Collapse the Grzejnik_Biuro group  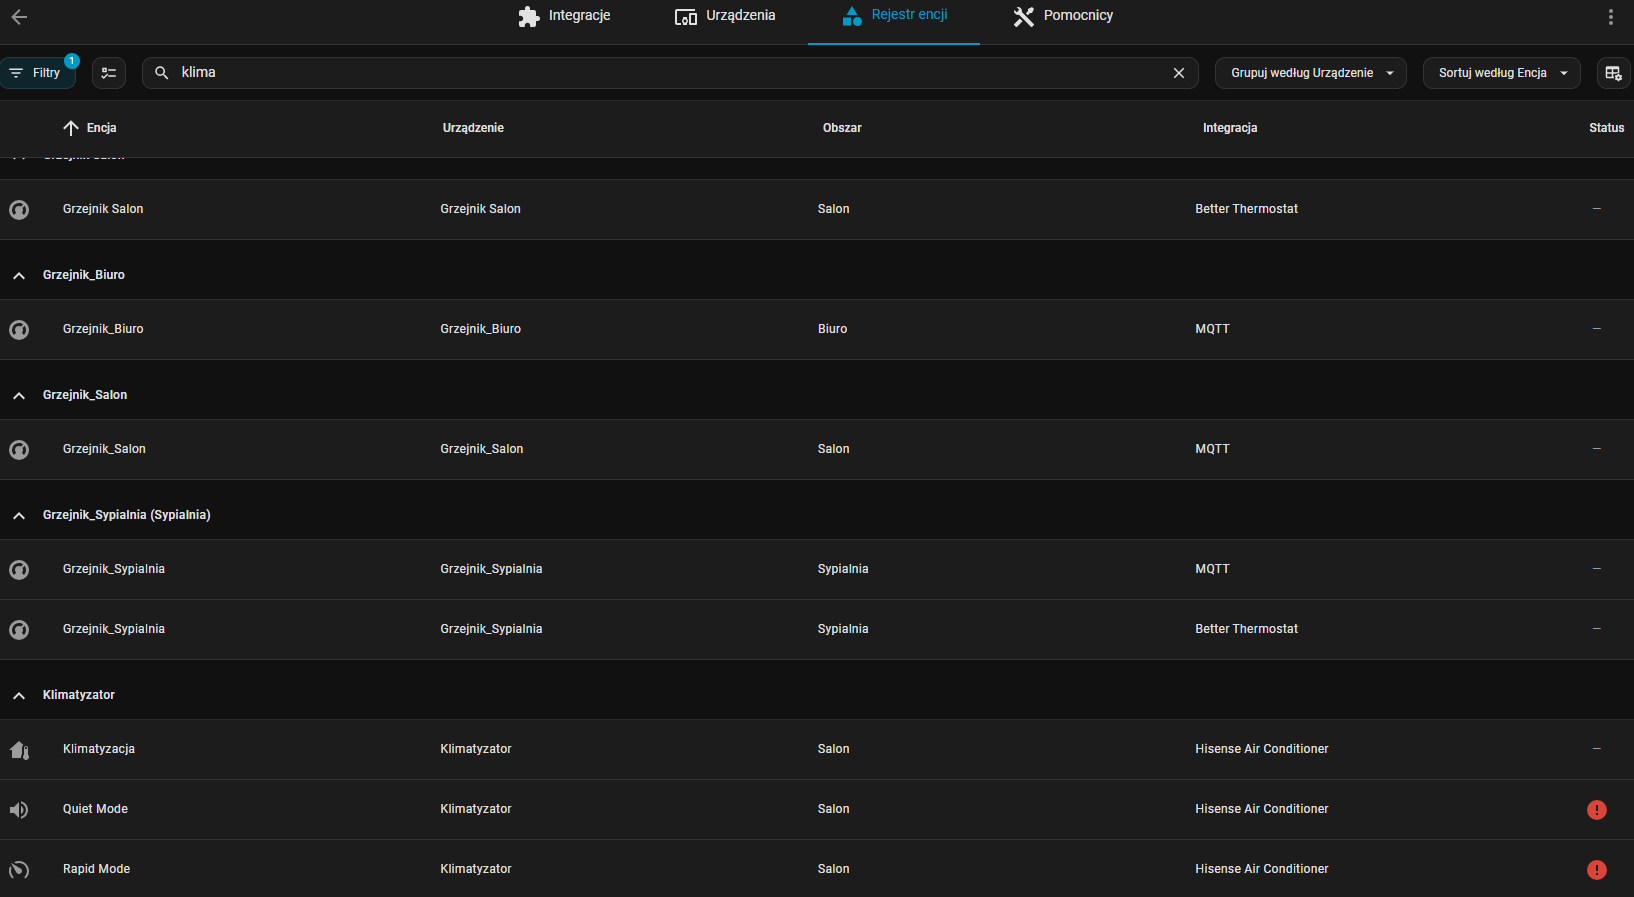click(19, 275)
